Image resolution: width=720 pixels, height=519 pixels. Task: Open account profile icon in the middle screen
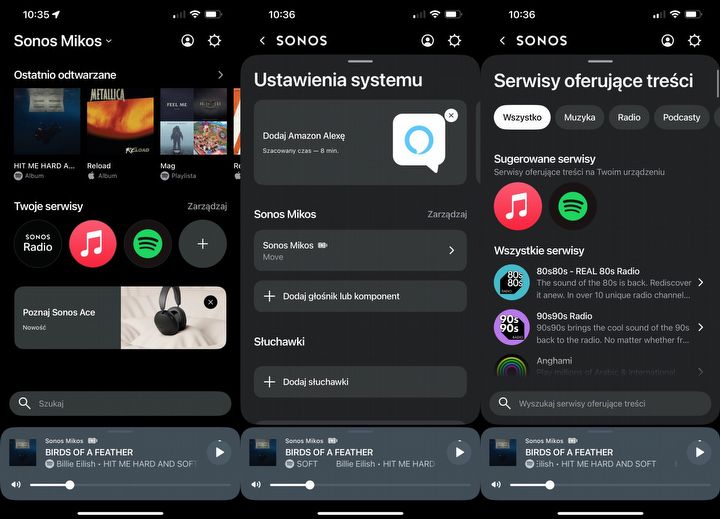pos(428,41)
